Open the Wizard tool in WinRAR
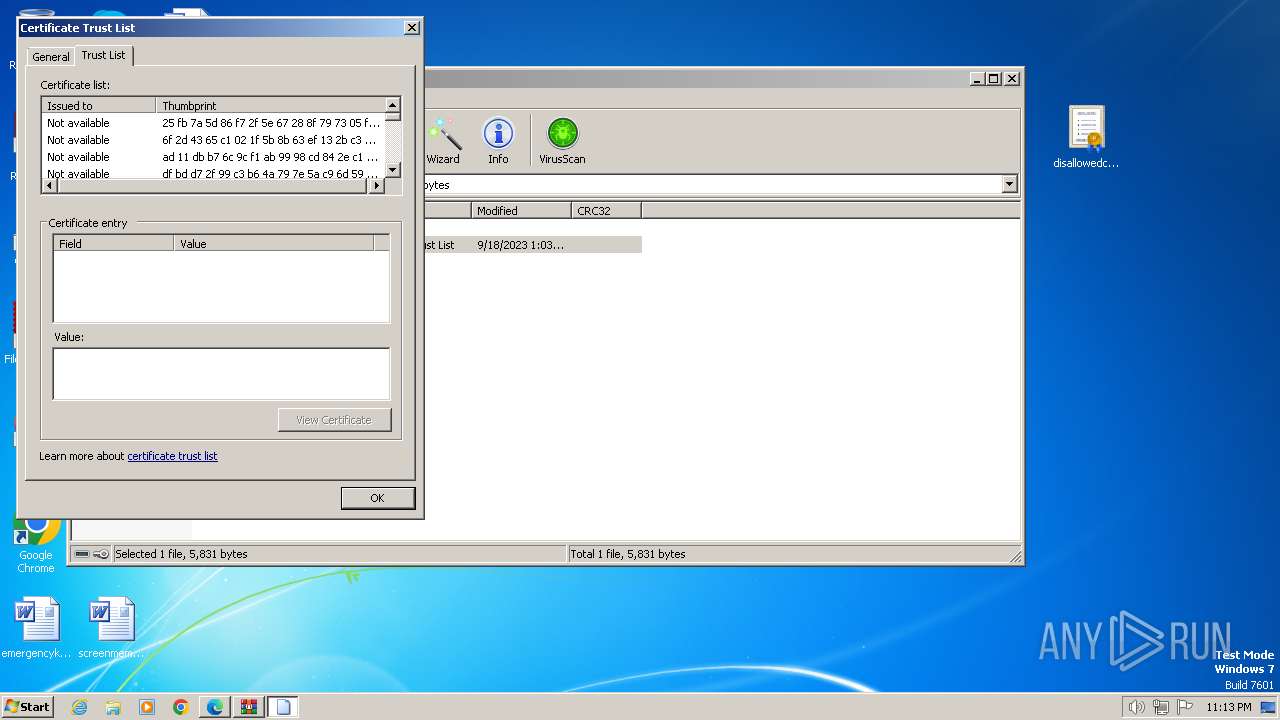This screenshot has height=720, width=1280. pyautogui.click(x=443, y=141)
